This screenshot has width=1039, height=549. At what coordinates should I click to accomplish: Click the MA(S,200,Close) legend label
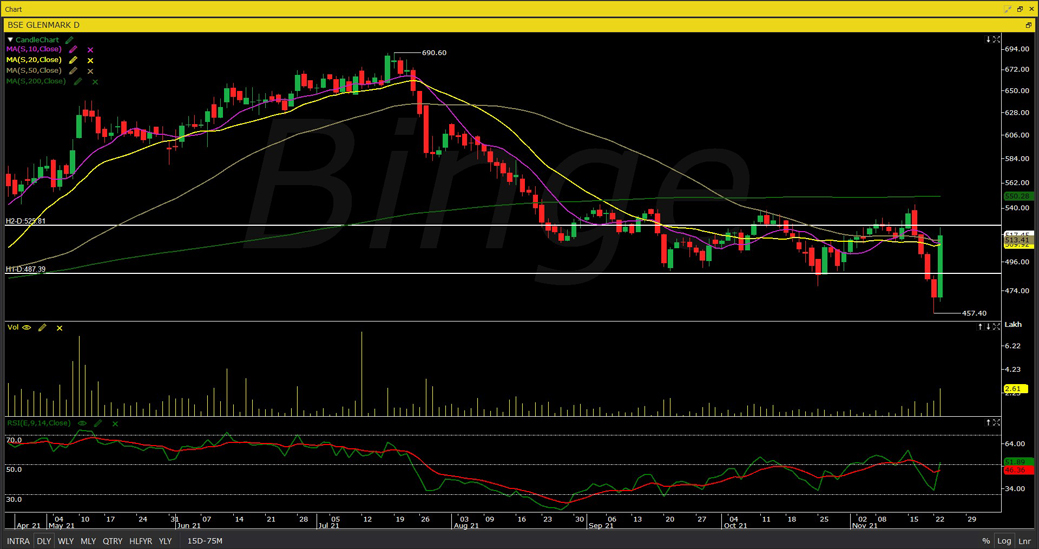coord(36,81)
